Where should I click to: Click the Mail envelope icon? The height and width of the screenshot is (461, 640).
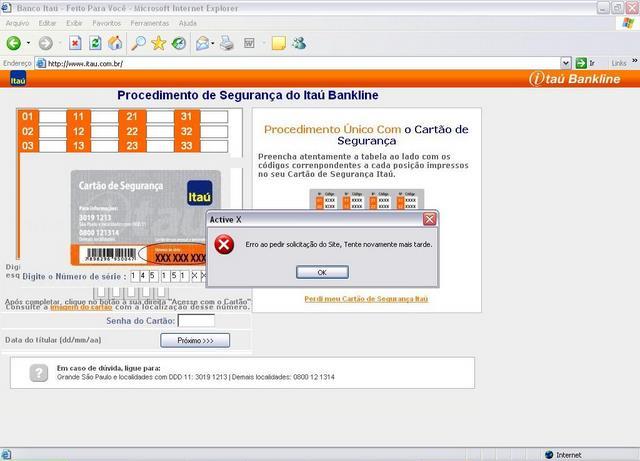(202, 43)
